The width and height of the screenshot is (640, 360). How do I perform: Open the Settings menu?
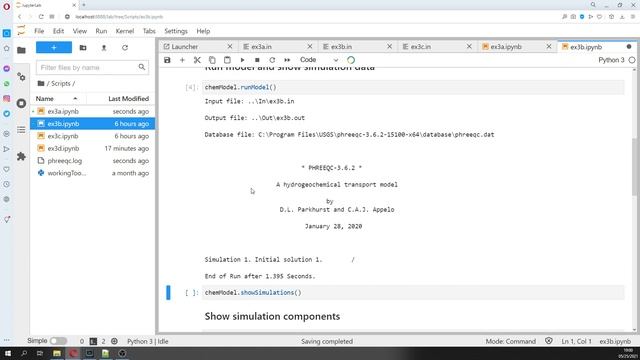pyautogui.click(x=176, y=31)
